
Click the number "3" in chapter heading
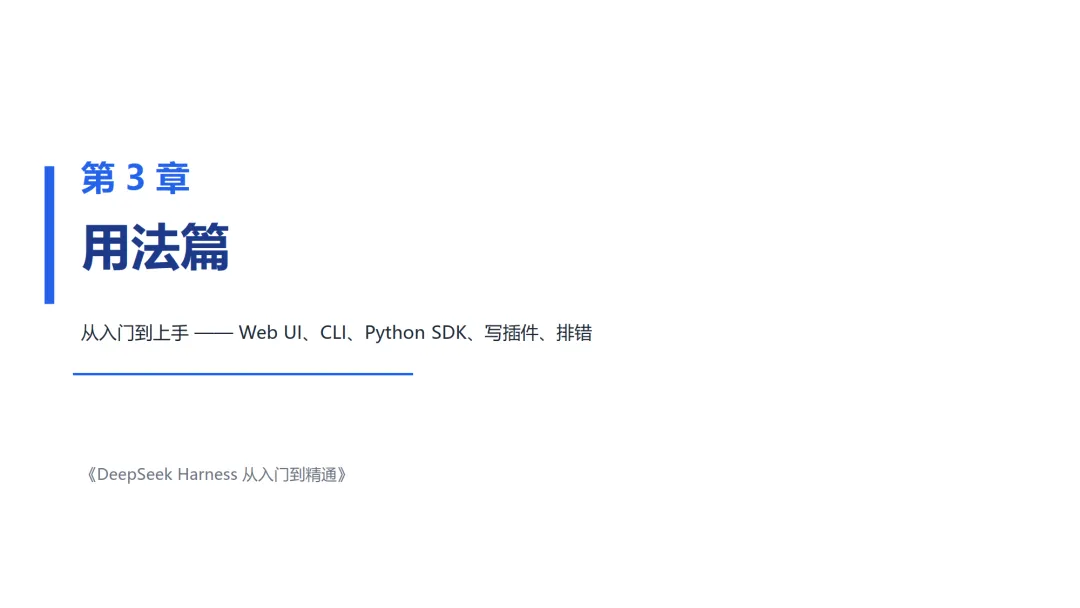(136, 178)
